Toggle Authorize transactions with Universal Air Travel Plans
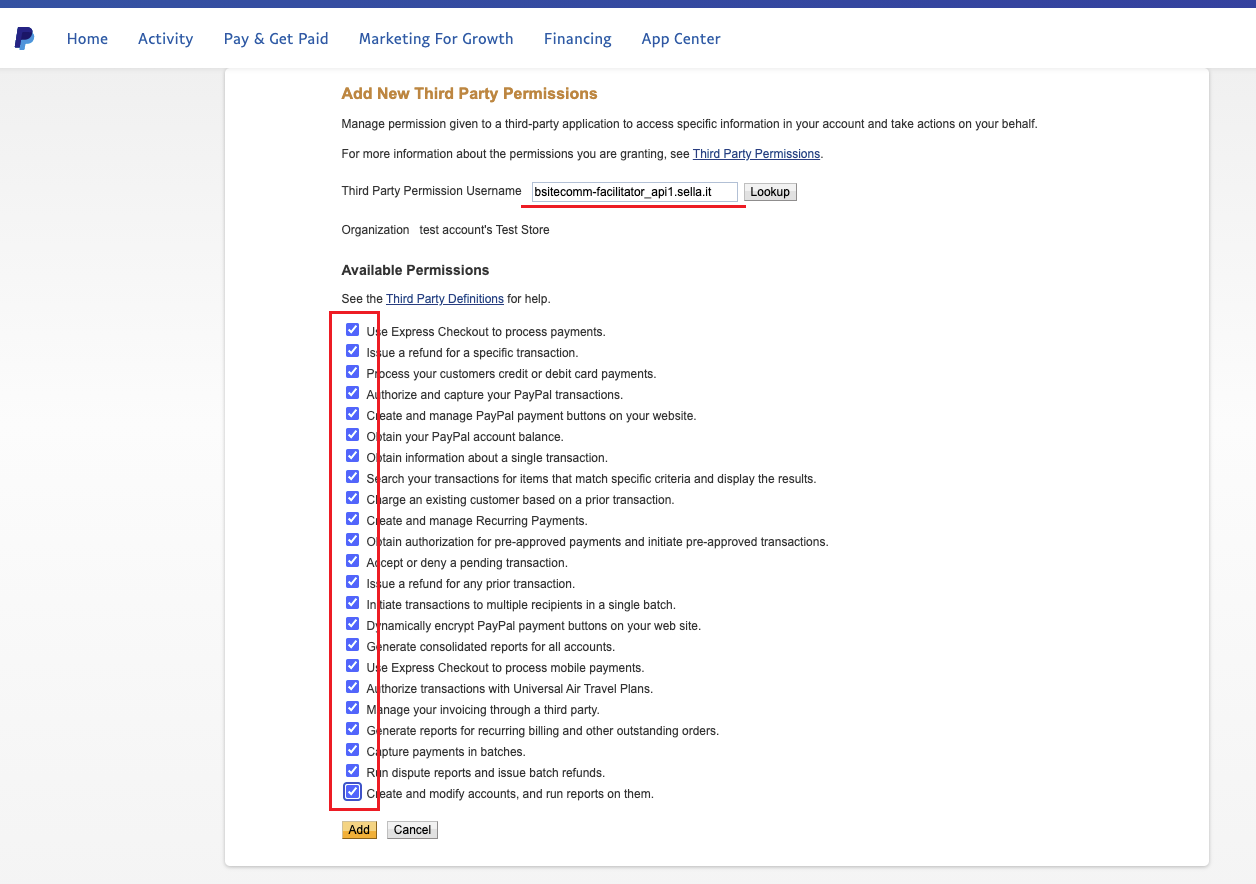 click(352, 687)
